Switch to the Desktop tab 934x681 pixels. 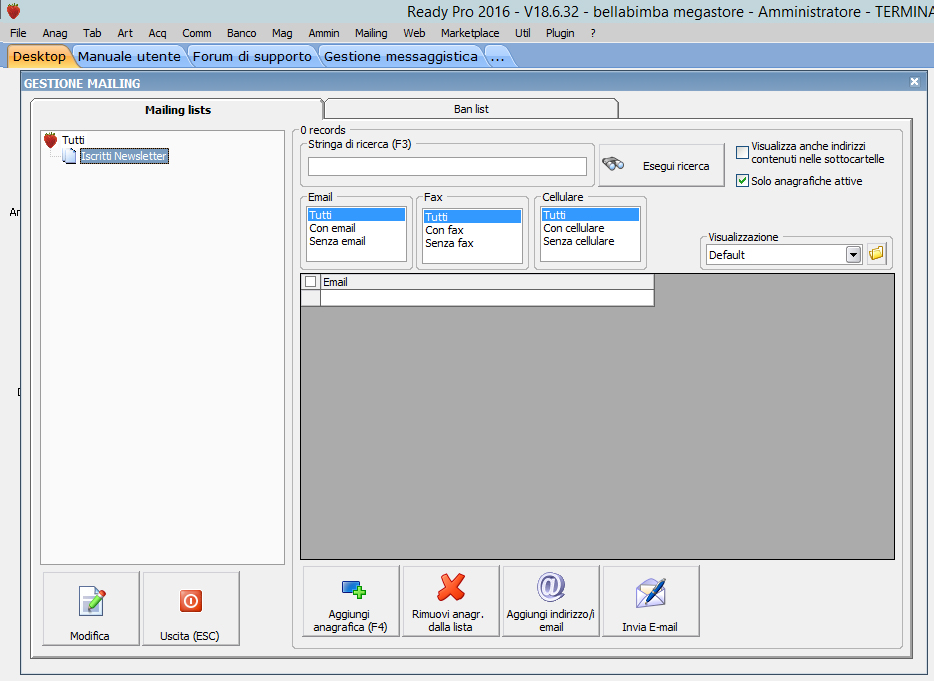(x=39, y=57)
